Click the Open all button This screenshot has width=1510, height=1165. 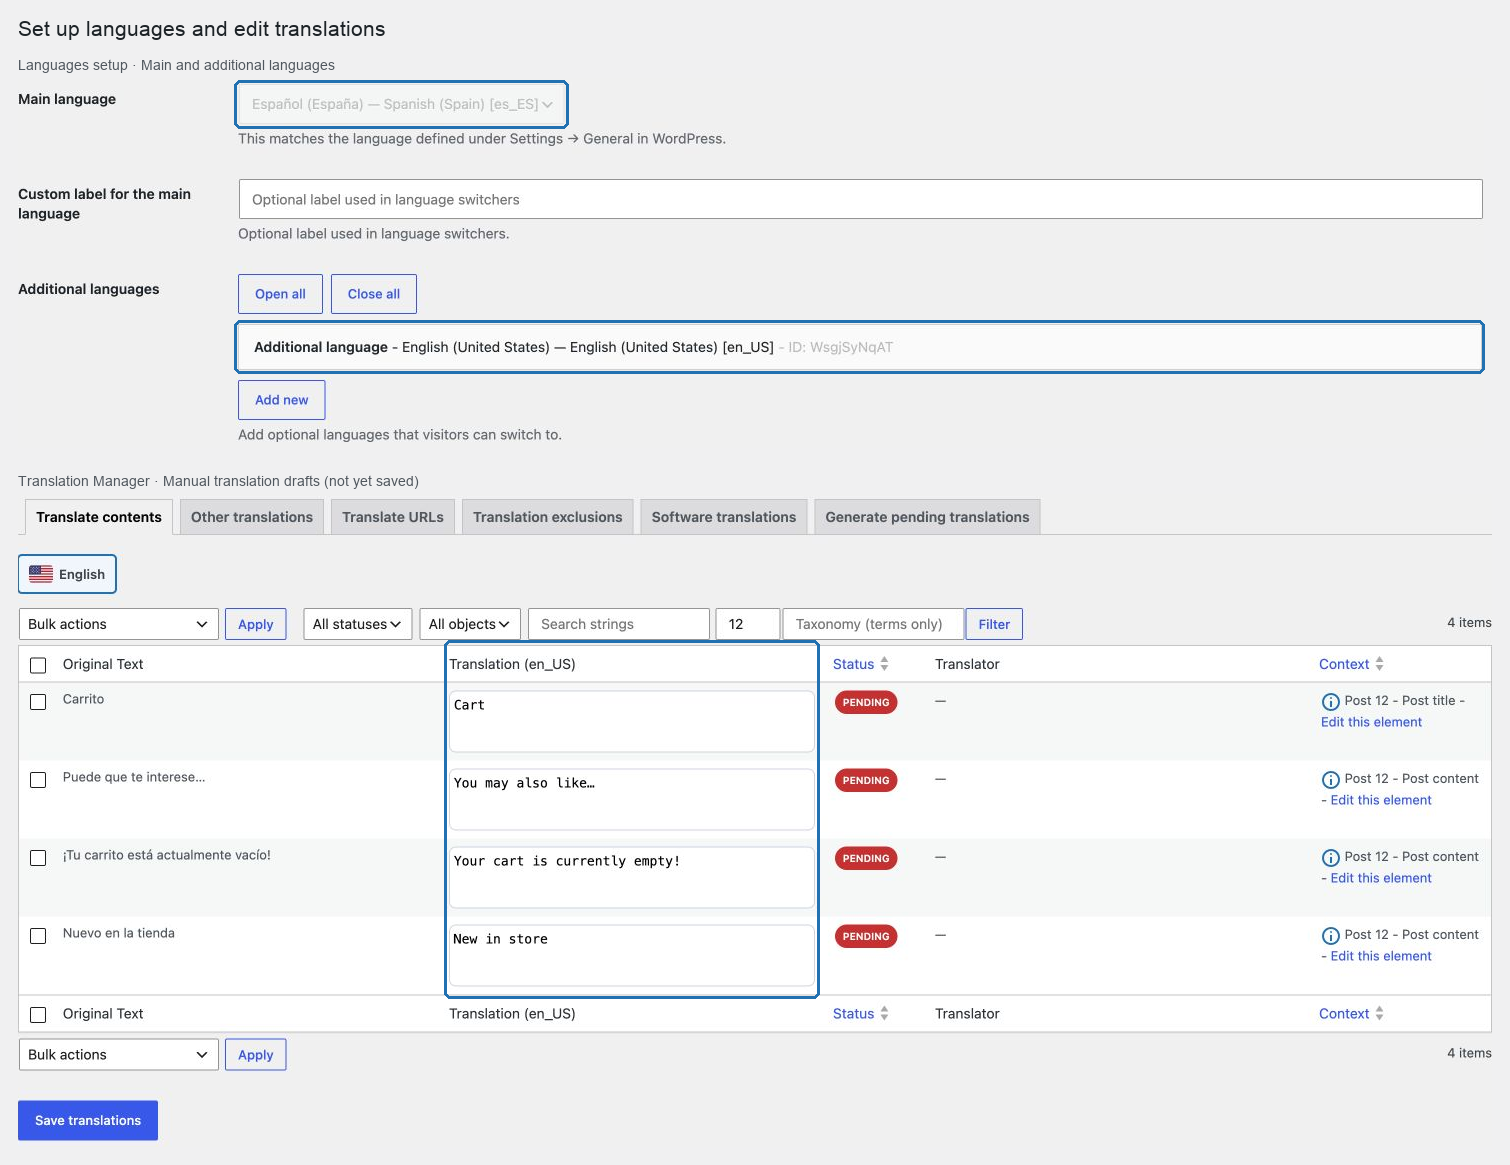coord(281,294)
